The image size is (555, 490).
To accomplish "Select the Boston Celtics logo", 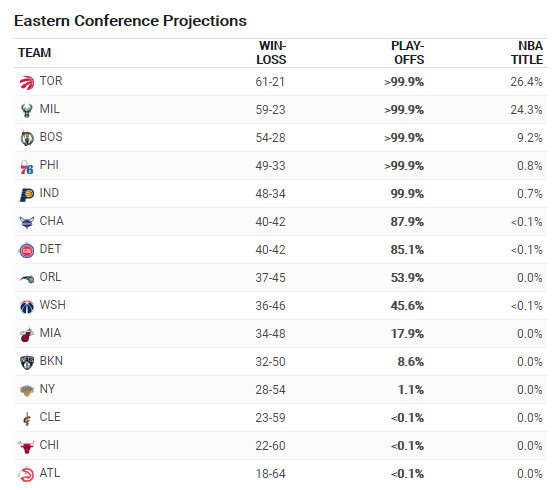I will (27, 138).
